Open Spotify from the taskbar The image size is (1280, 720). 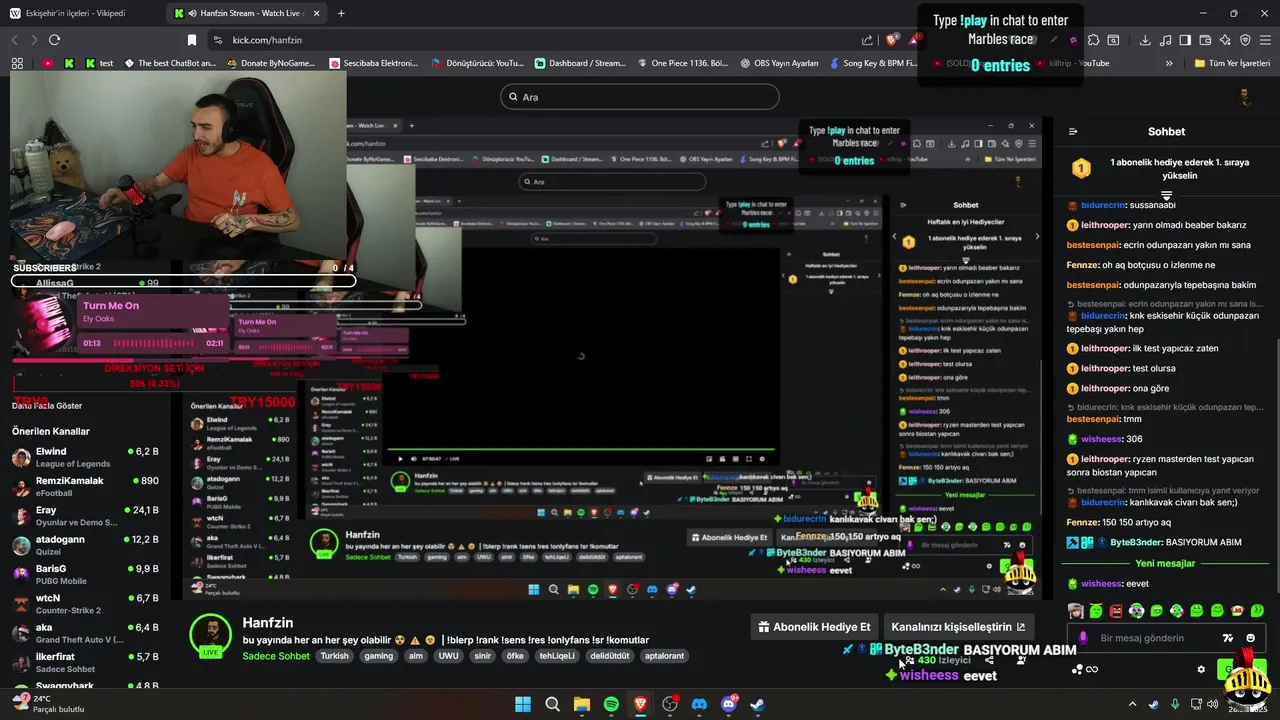click(611, 704)
